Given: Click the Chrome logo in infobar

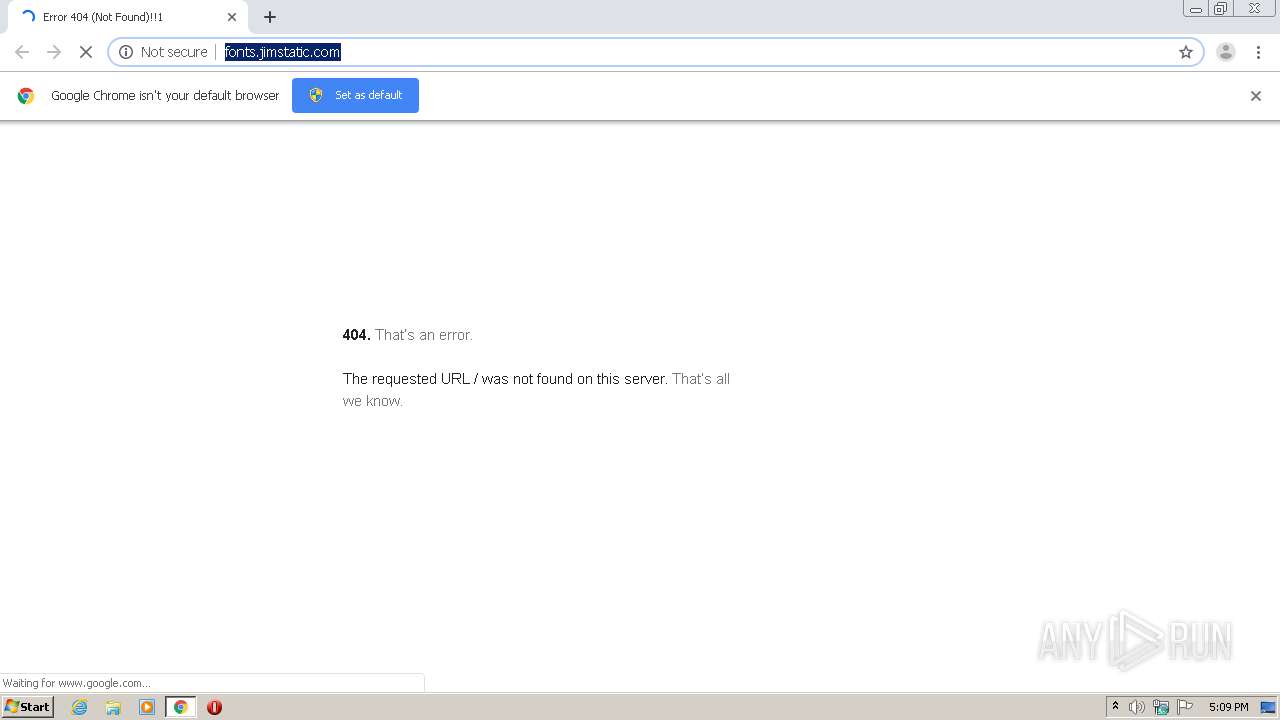Looking at the screenshot, I should (x=26, y=96).
